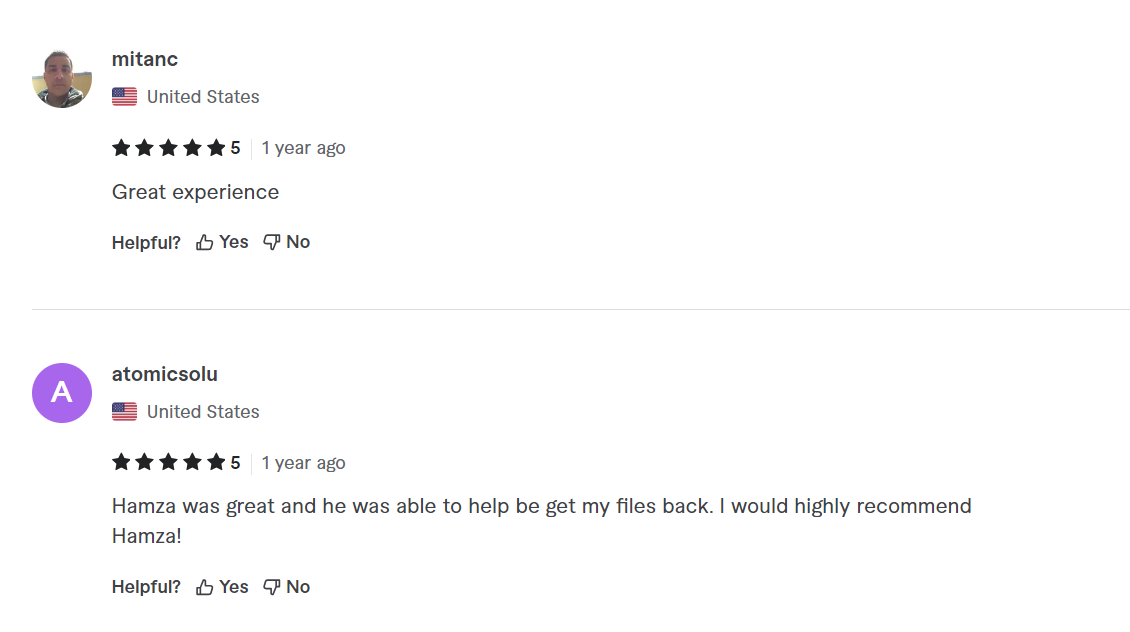Click the five-star rating on atomicsolu's review
1130x632 pixels.
click(x=169, y=463)
